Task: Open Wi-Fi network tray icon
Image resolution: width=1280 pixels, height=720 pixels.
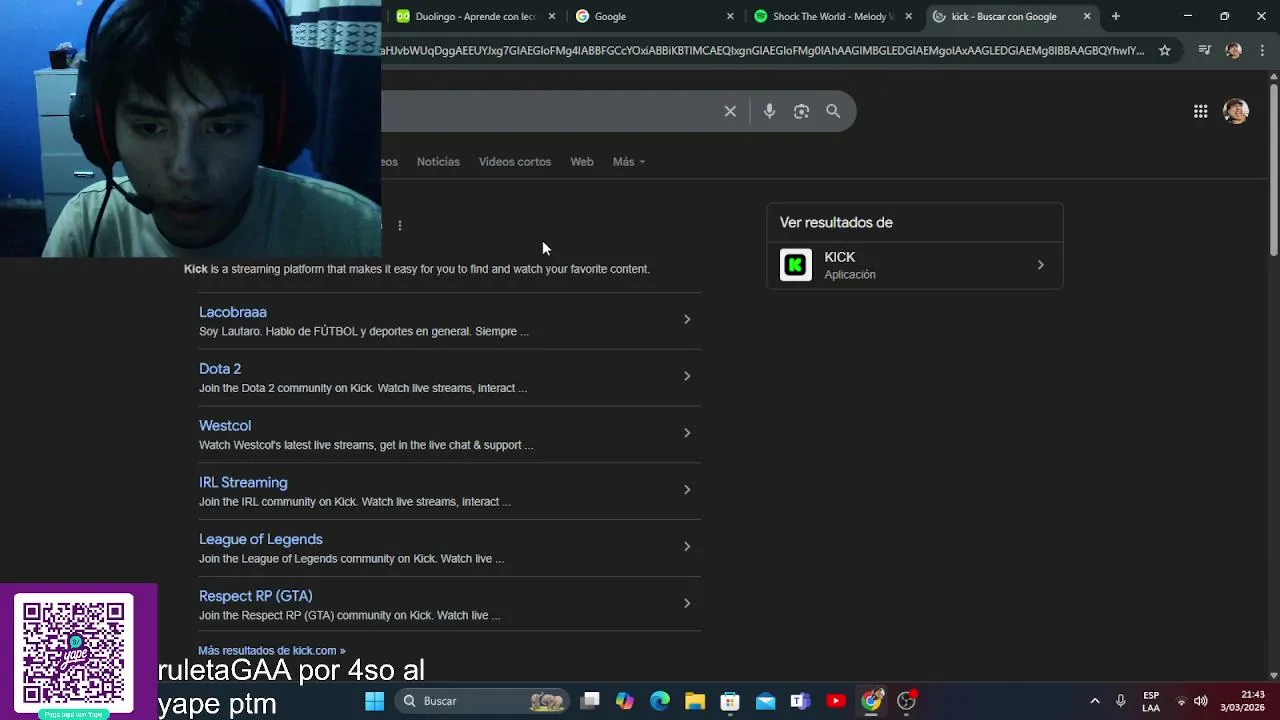Action: pyautogui.click(x=1181, y=701)
